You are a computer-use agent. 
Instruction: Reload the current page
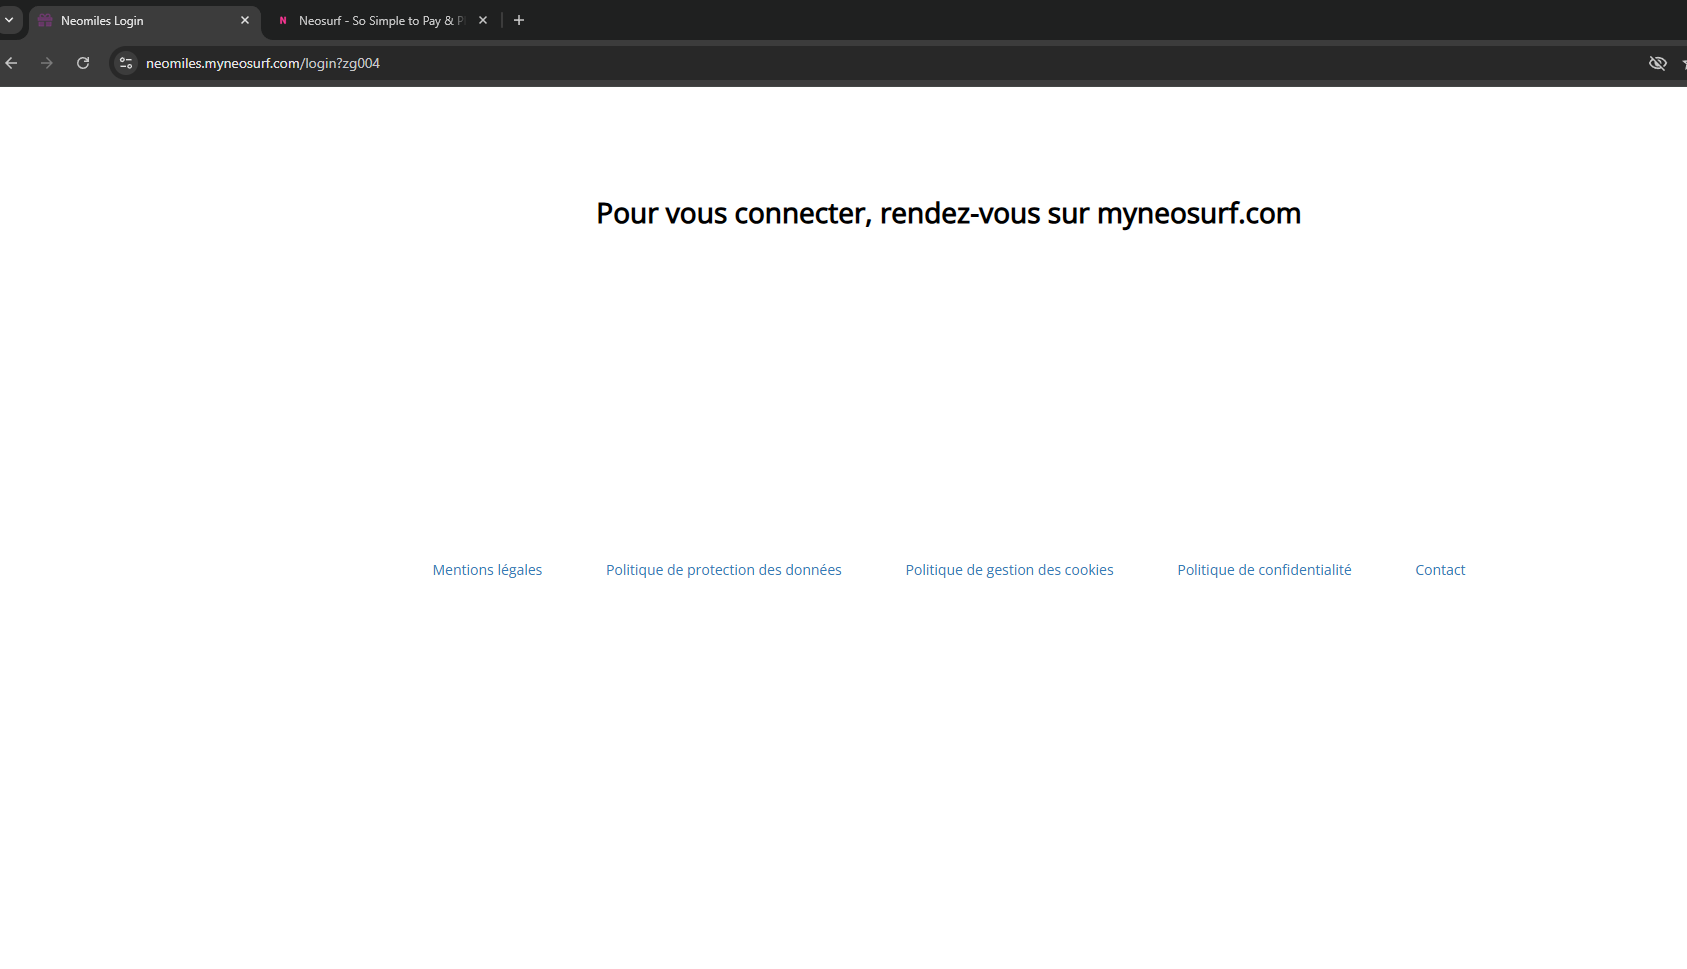pyautogui.click(x=83, y=63)
